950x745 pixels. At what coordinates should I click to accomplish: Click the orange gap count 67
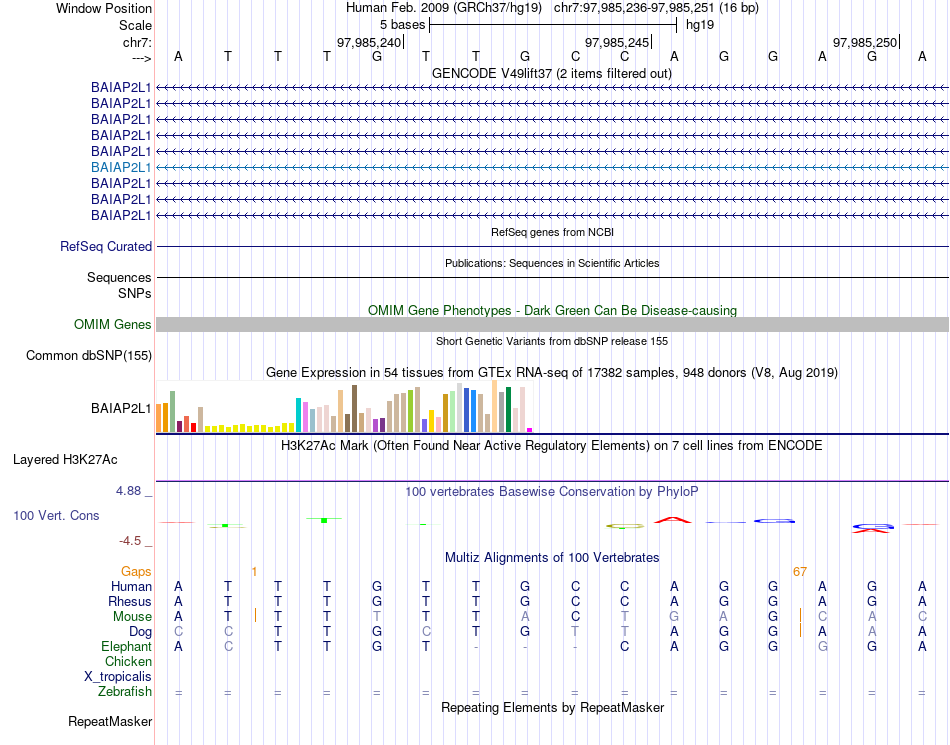tap(800, 572)
